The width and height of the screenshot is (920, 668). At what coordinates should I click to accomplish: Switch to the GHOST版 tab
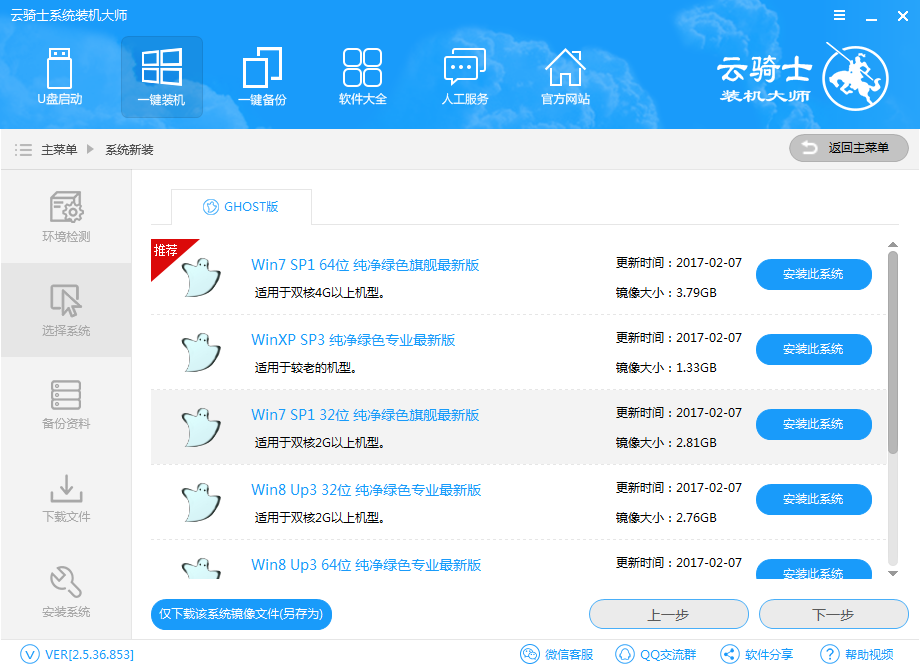241,206
